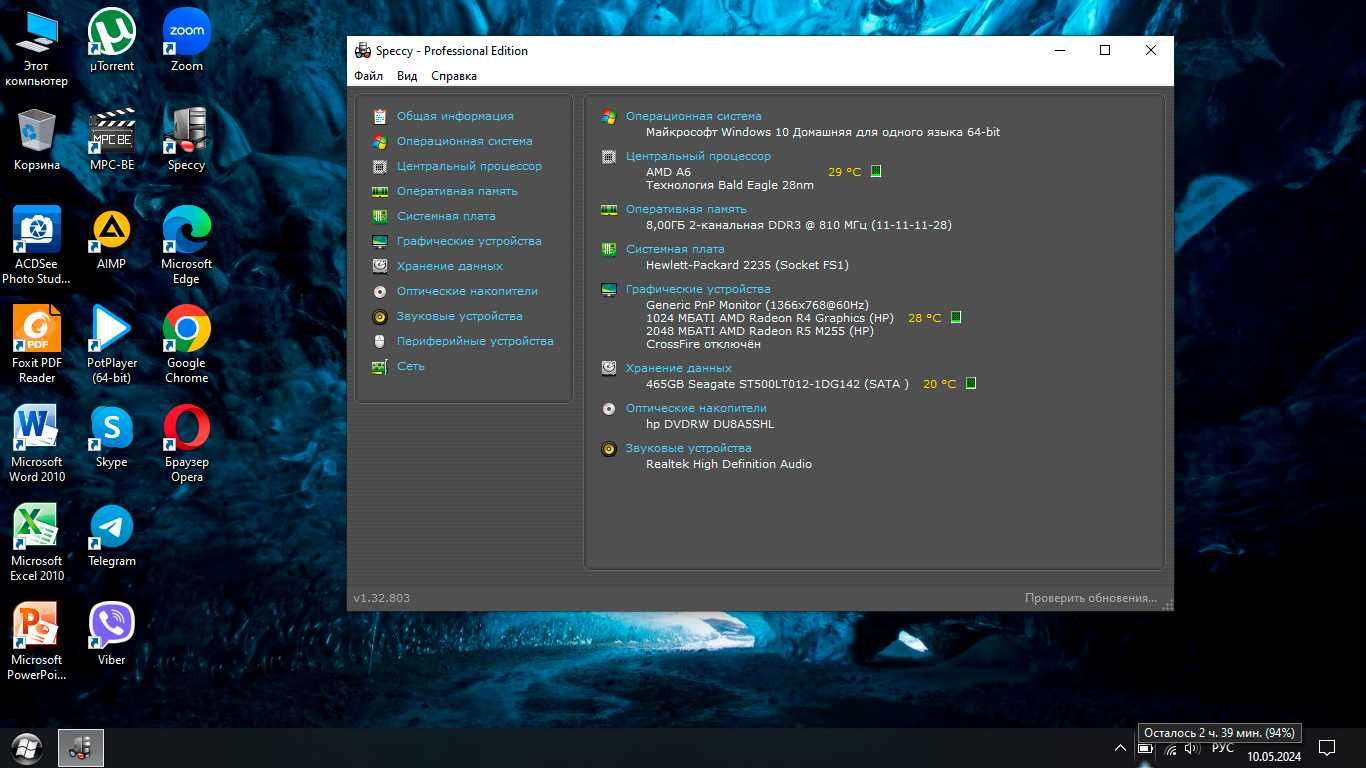Viewport: 1366px width, 768px height.
Task: Open the µTorrent desktop shortcut
Action: click(x=112, y=40)
